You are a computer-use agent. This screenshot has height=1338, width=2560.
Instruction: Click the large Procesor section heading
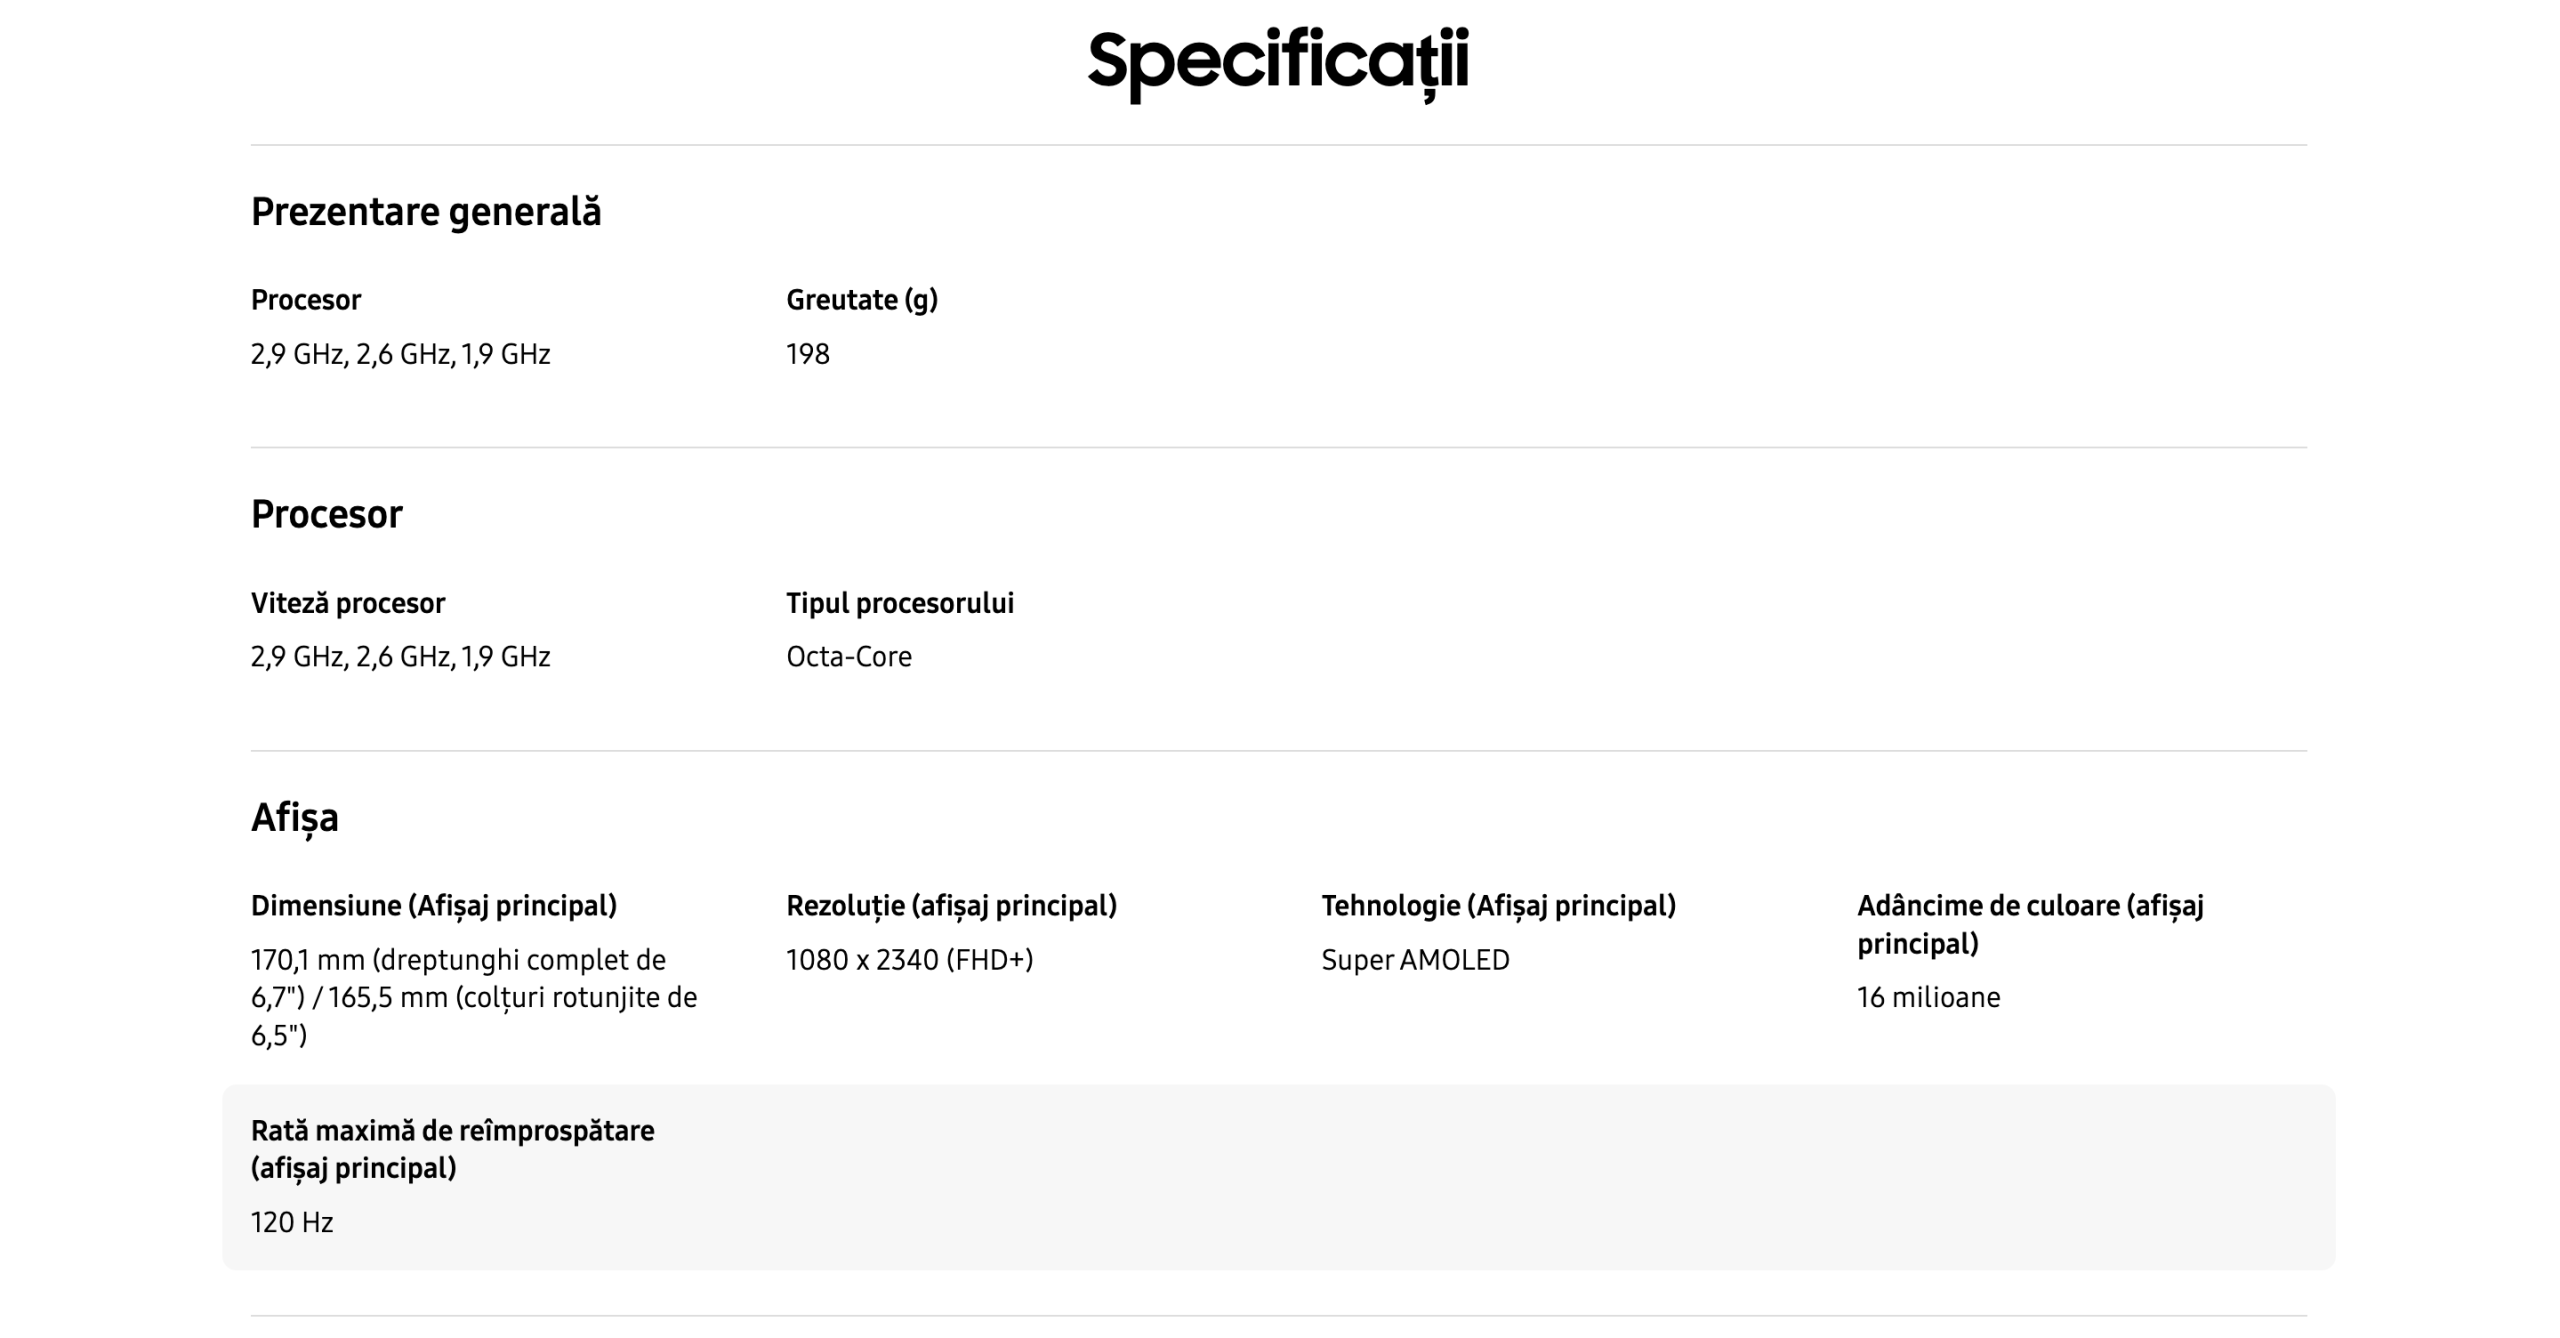(x=327, y=514)
